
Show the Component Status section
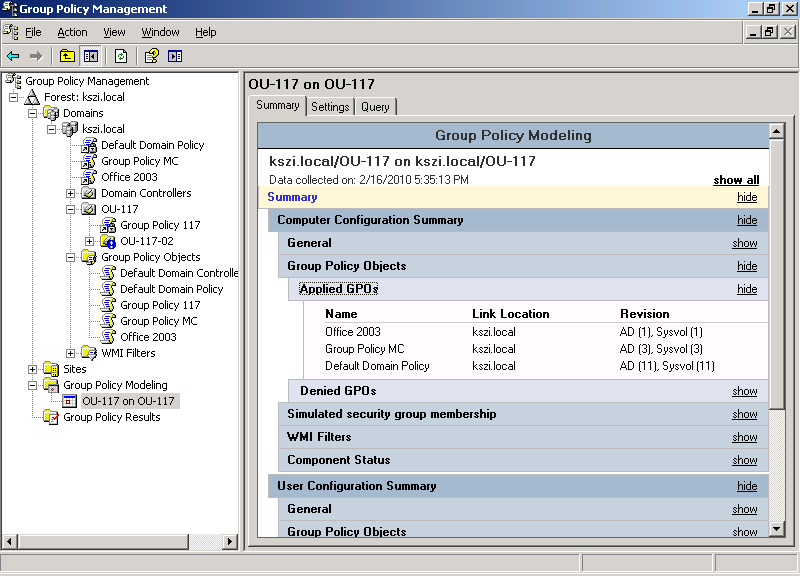point(745,460)
